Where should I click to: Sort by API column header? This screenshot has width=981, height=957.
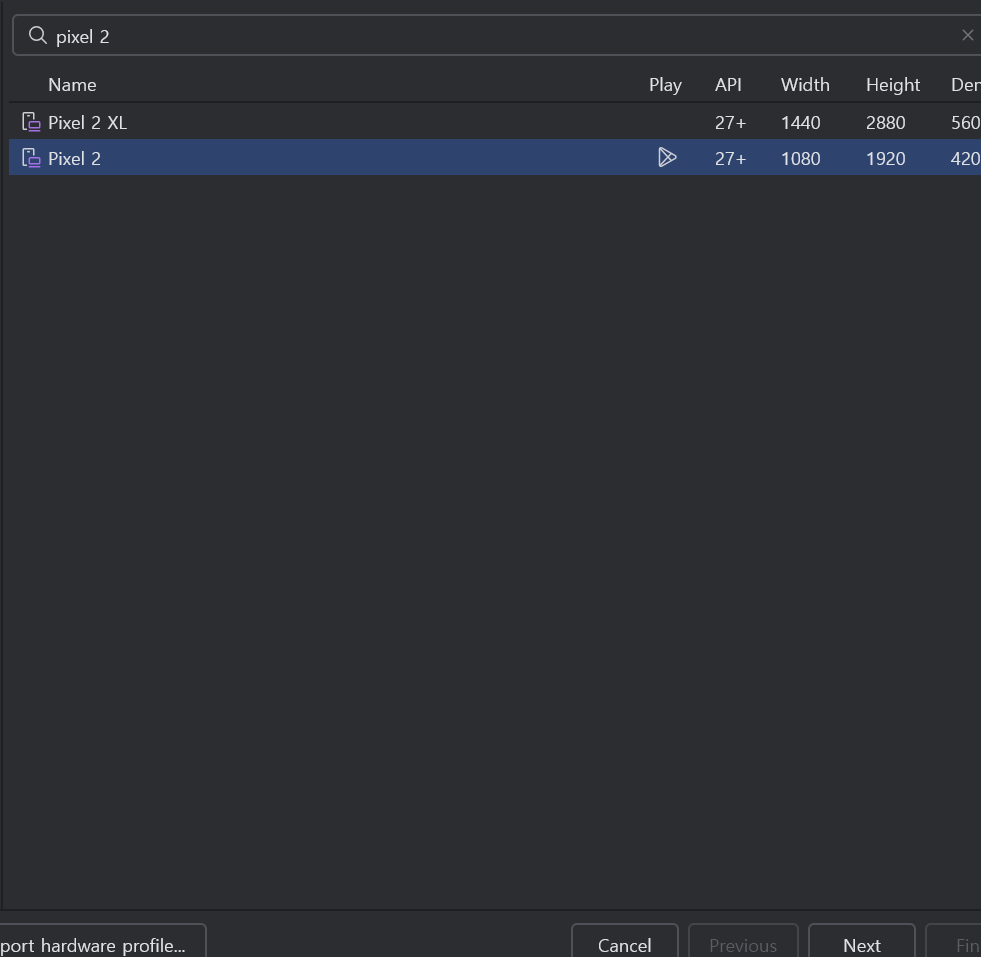(728, 85)
